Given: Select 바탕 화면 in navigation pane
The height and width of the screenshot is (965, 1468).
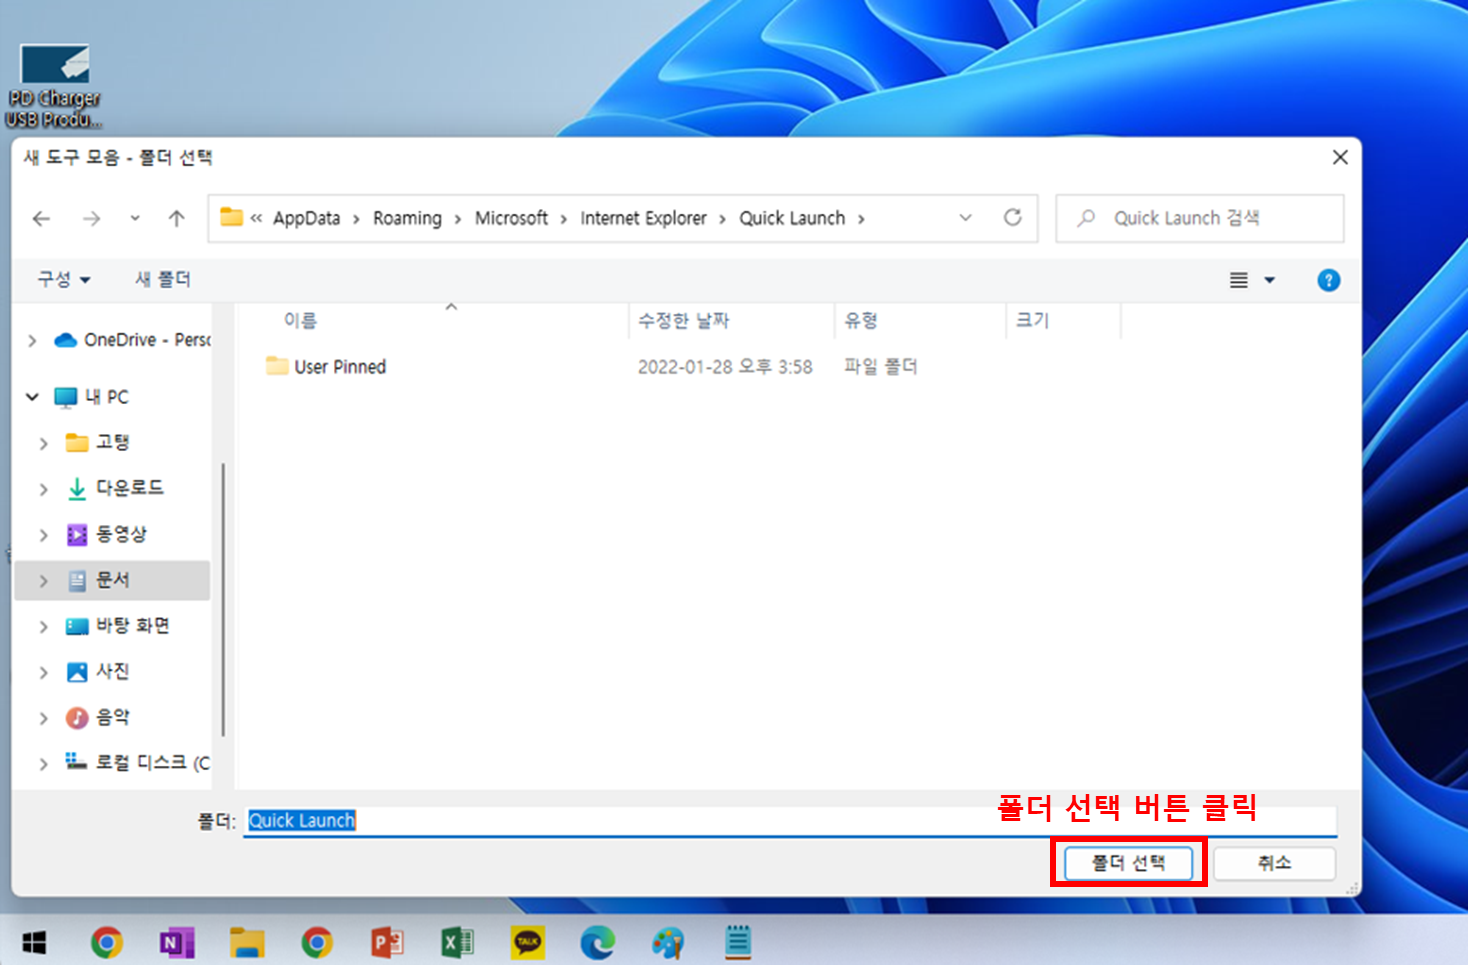Looking at the screenshot, I should pyautogui.click(x=133, y=626).
